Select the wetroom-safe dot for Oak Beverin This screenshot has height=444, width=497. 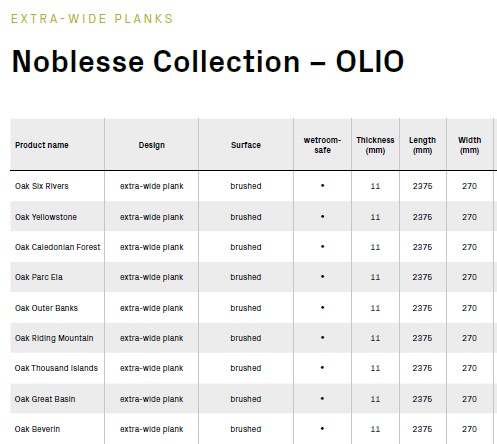pyautogui.click(x=322, y=429)
